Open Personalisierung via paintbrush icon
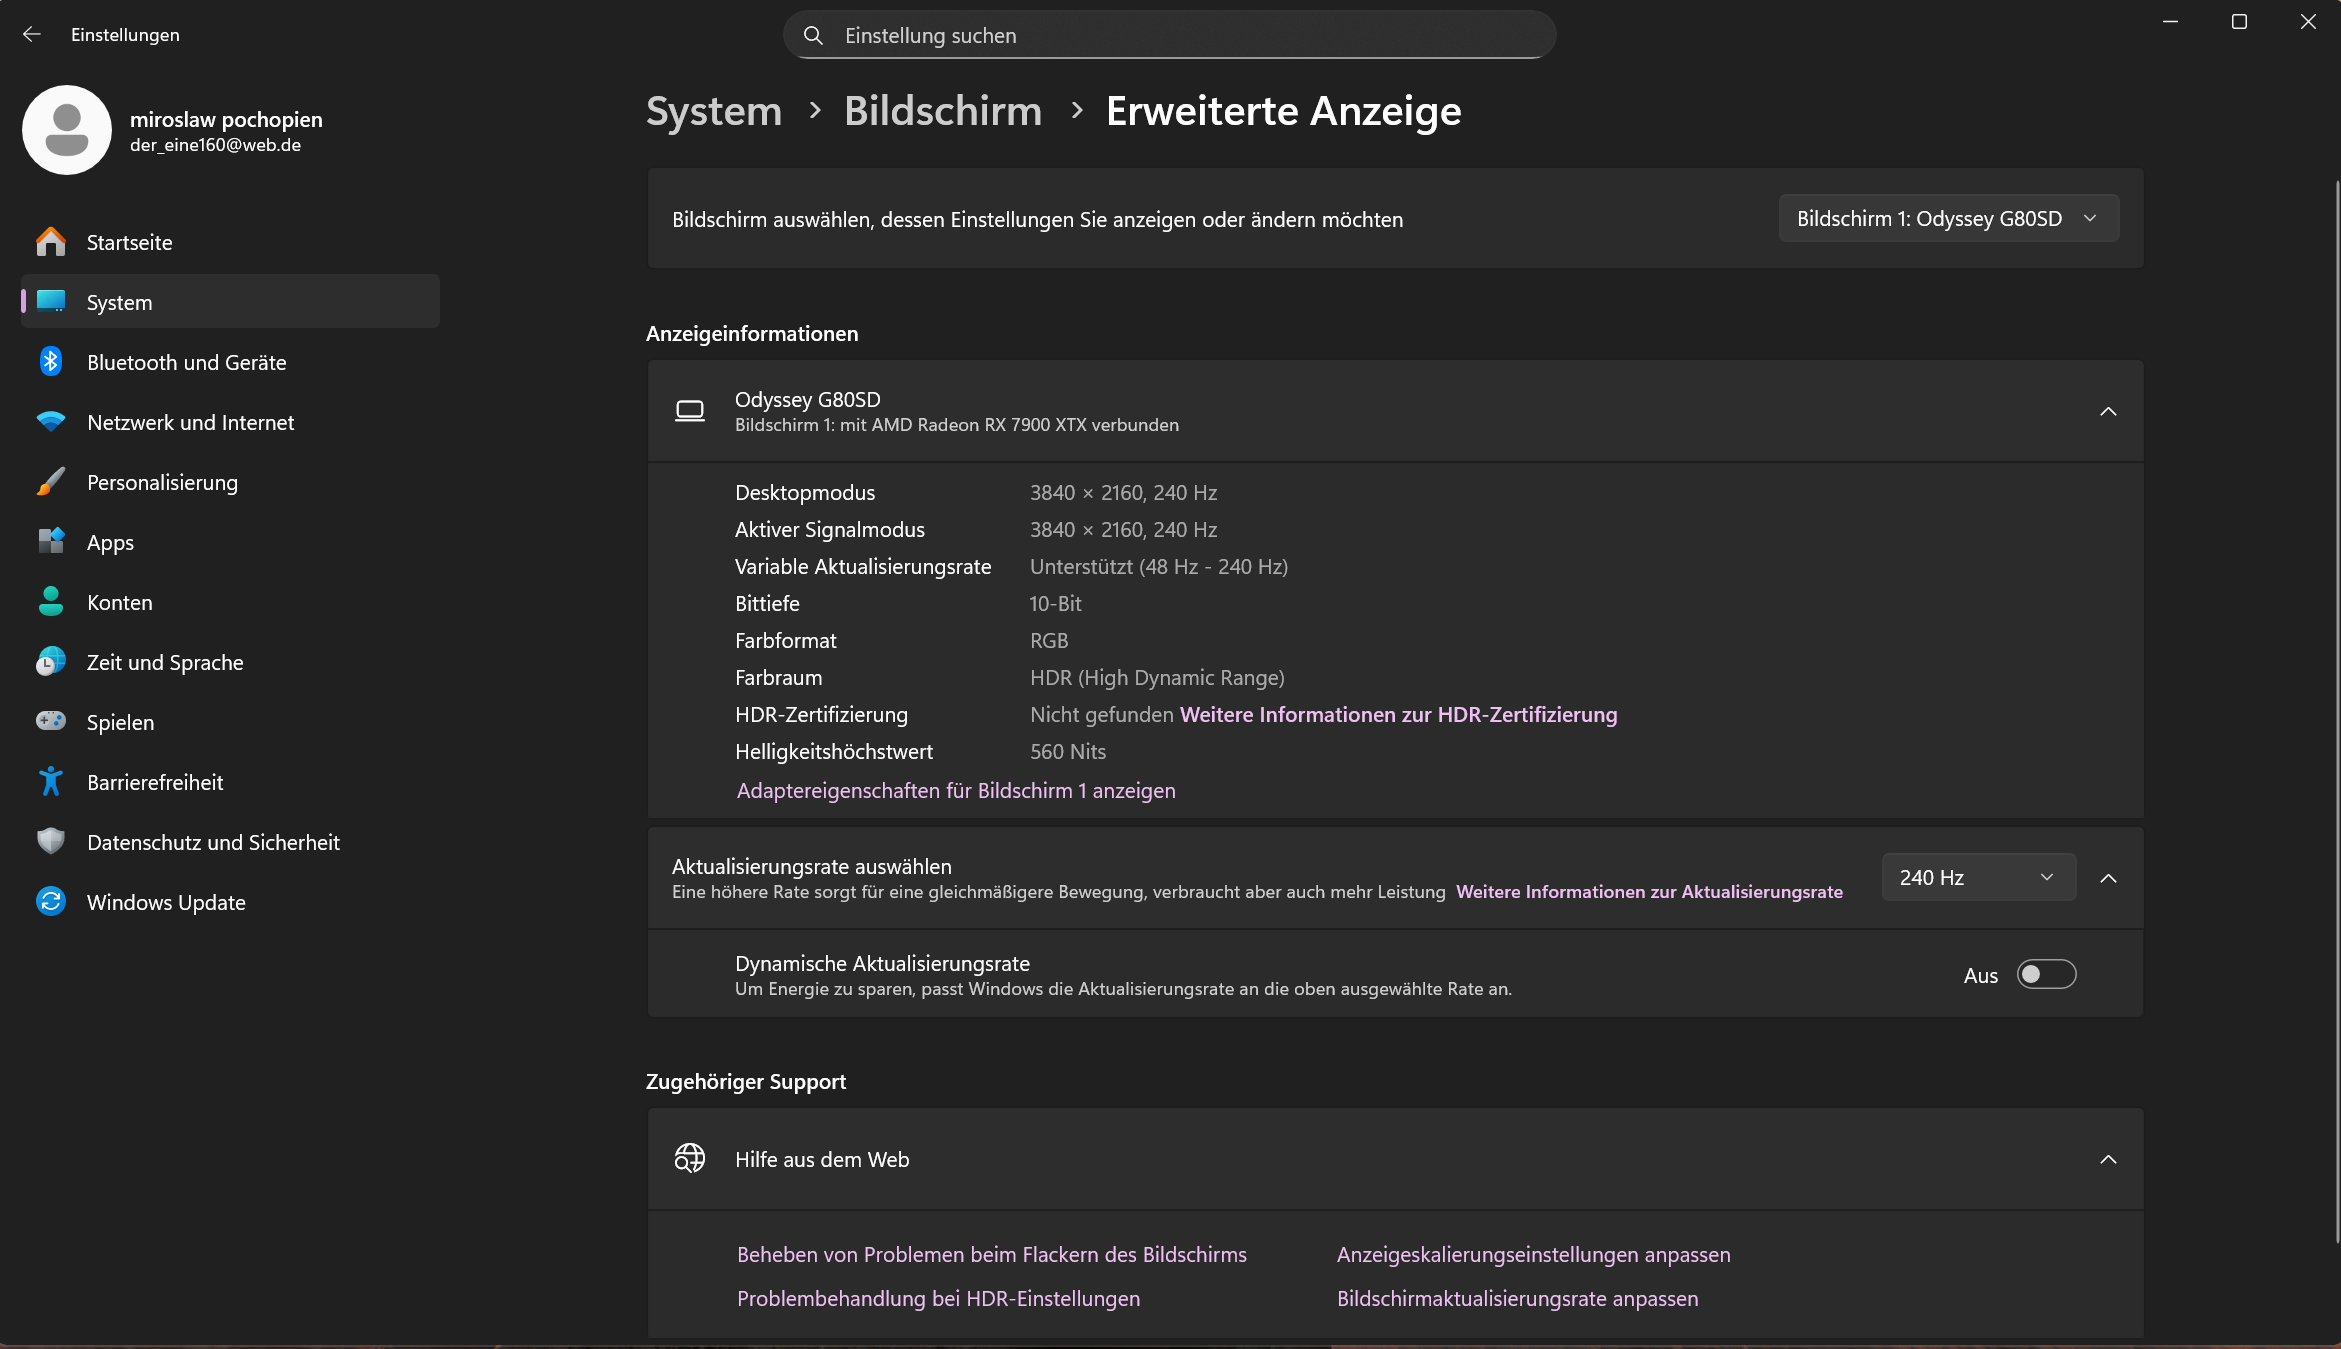This screenshot has height=1349, width=2341. (x=50, y=482)
